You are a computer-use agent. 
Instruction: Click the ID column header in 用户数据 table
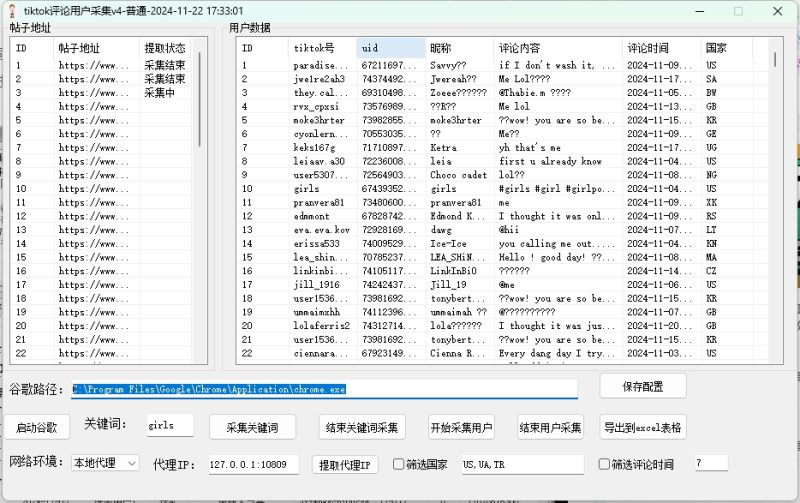[x=263, y=48]
